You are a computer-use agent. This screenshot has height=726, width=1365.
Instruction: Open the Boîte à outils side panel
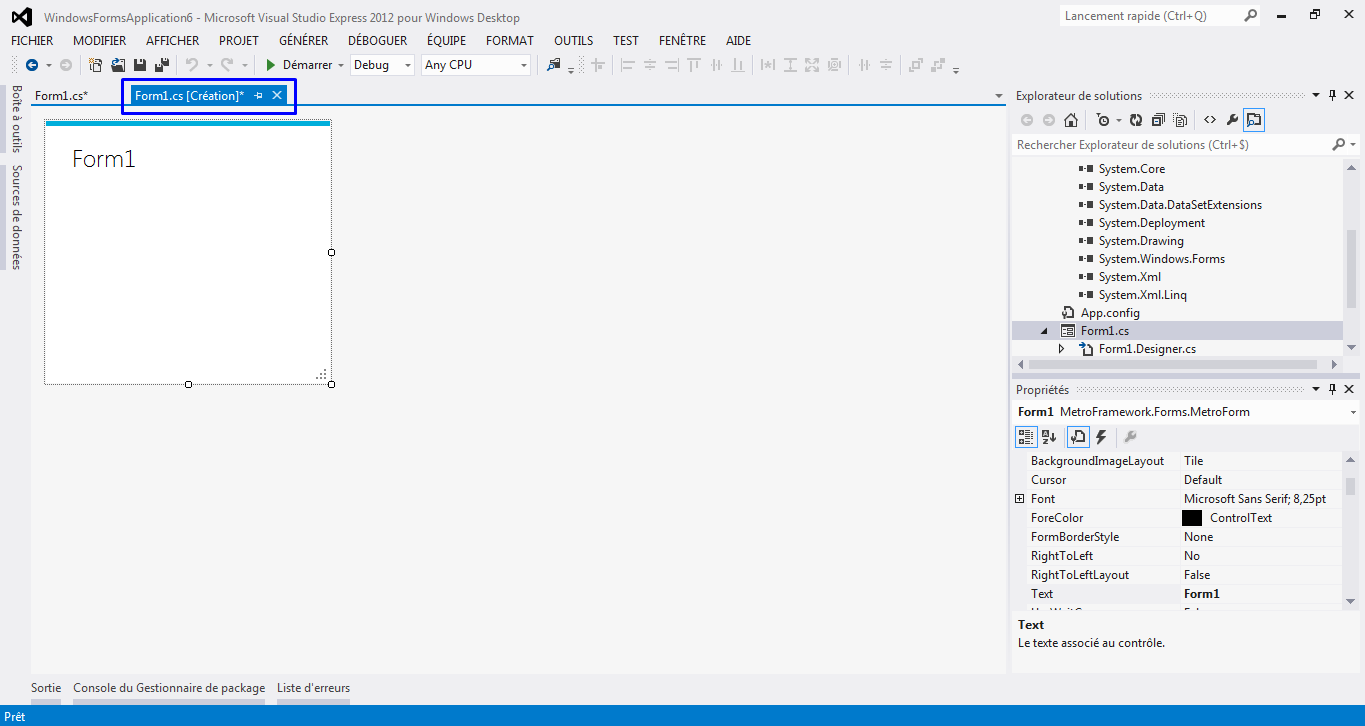click(x=16, y=118)
